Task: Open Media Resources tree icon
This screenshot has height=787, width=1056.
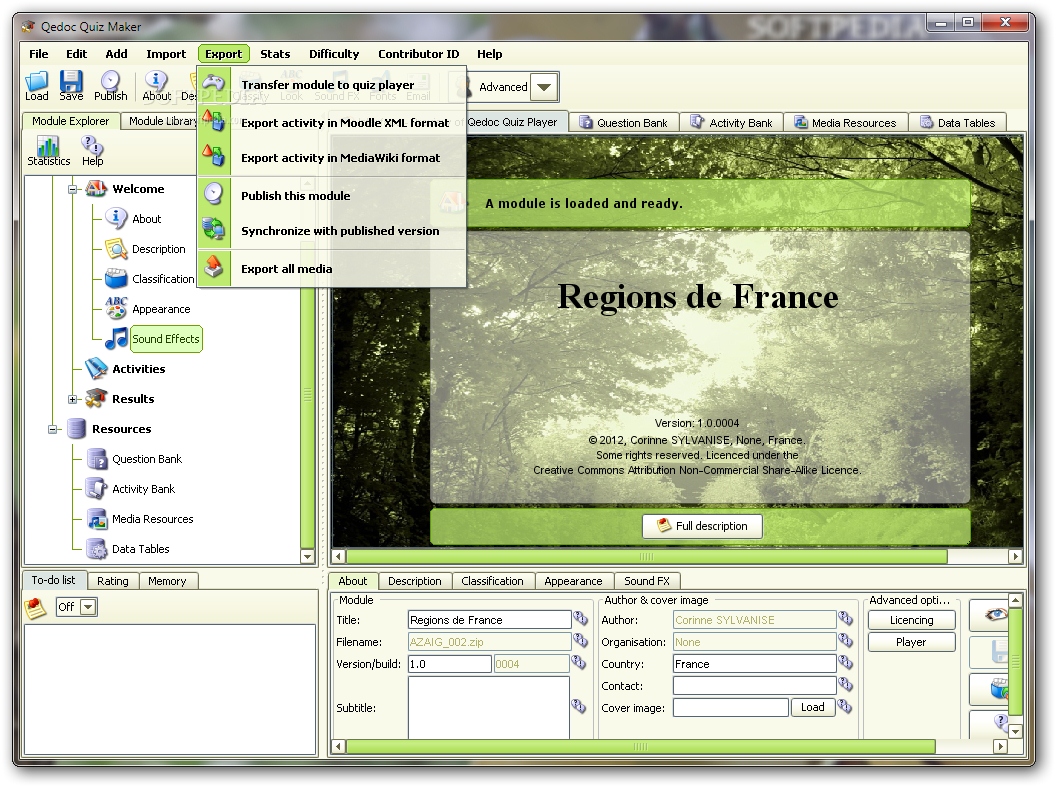Action: 96,518
